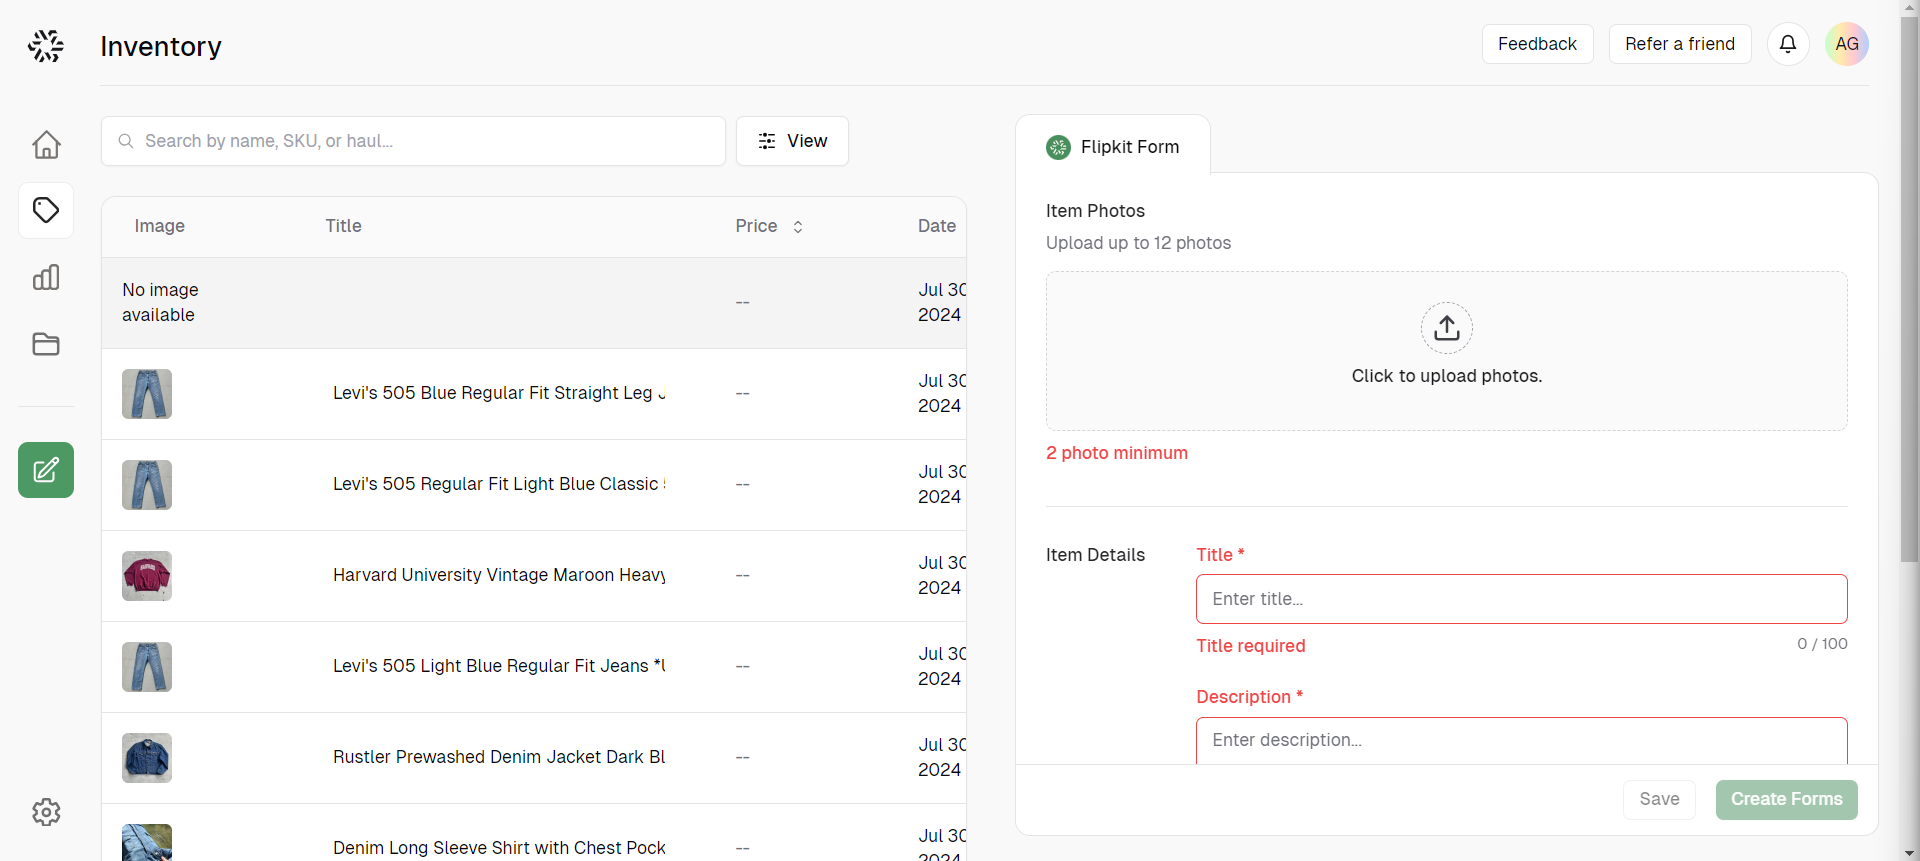Click the photo upload drop area
The width and height of the screenshot is (1920, 861).
click(1447, 351)
